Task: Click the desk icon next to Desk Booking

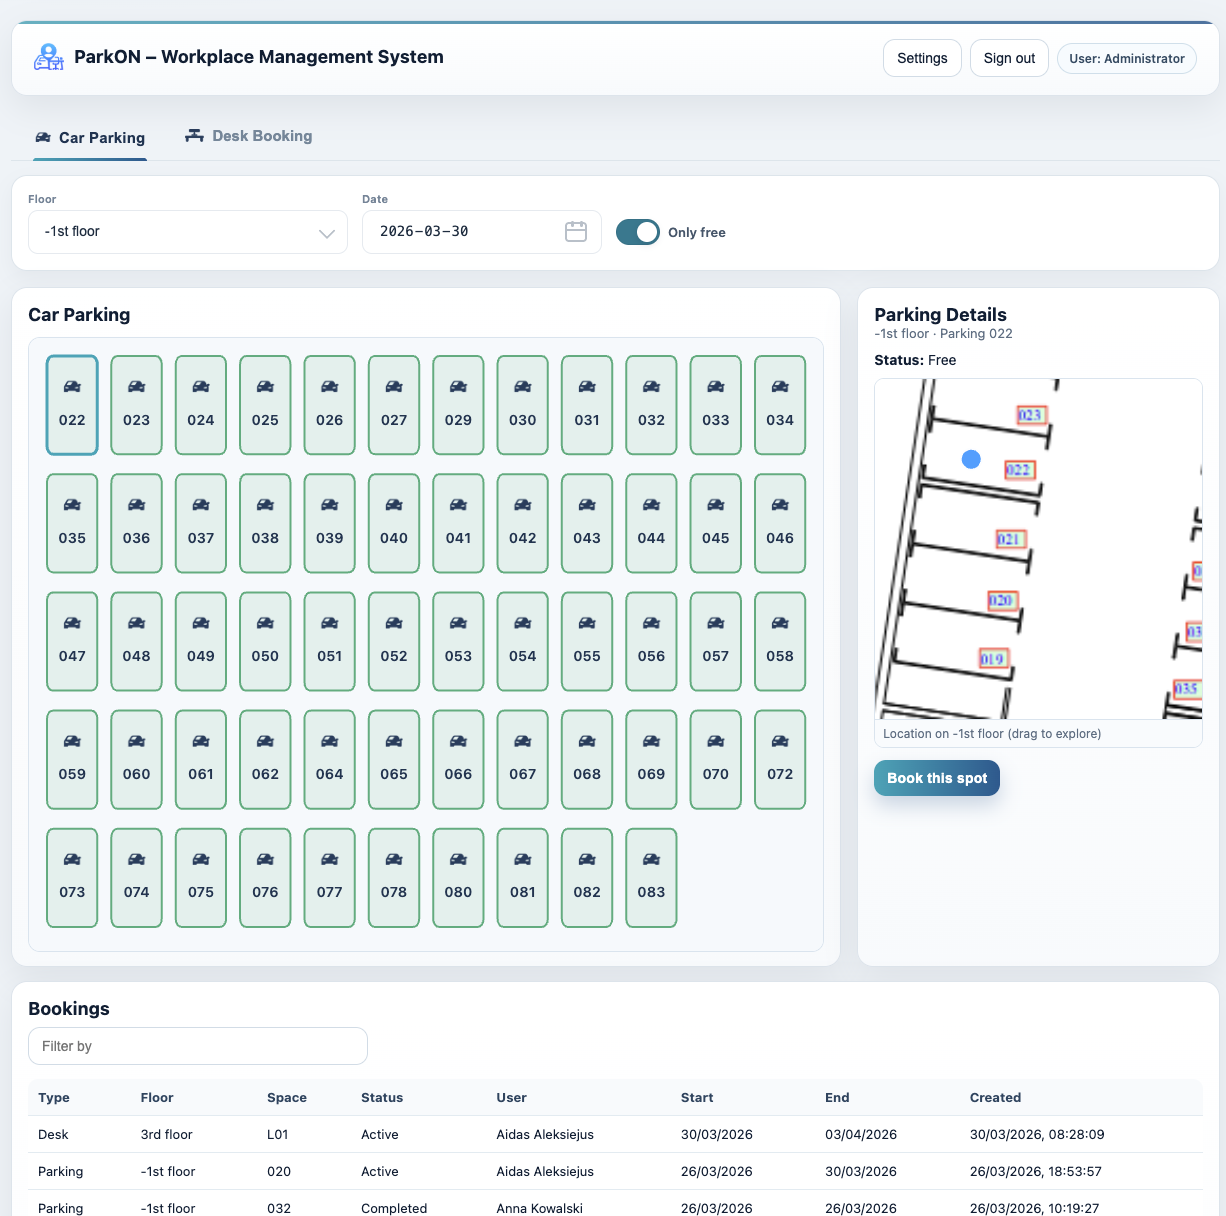Action: click(x=193, y=134)
